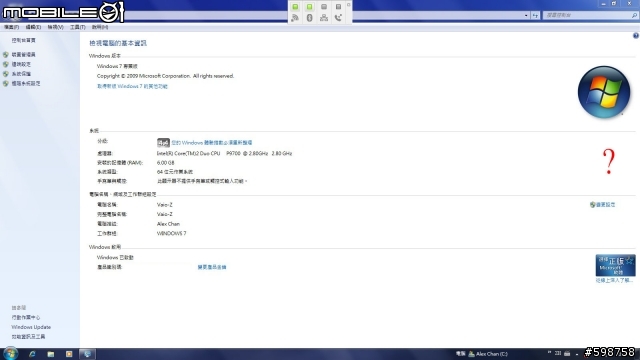Toggle gray switch above the phone icon
The height and width of the screenshot is (360, 640).
(338, 7)
